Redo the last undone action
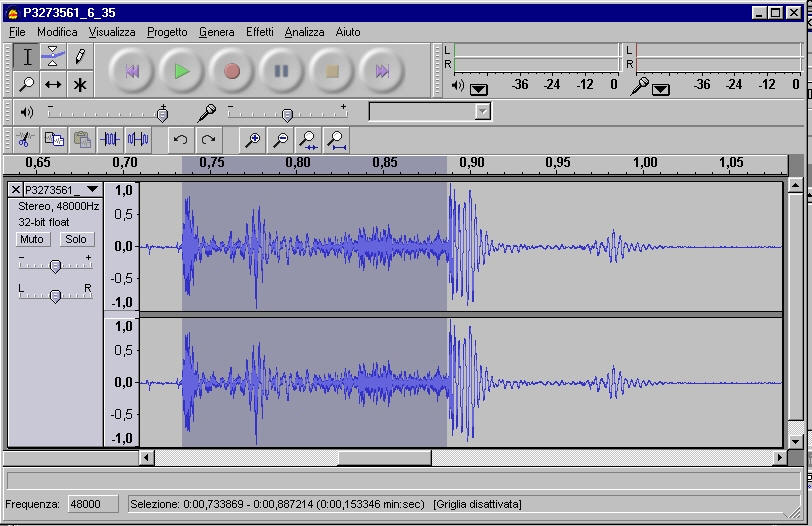812x526 pixels. (209, 139)
